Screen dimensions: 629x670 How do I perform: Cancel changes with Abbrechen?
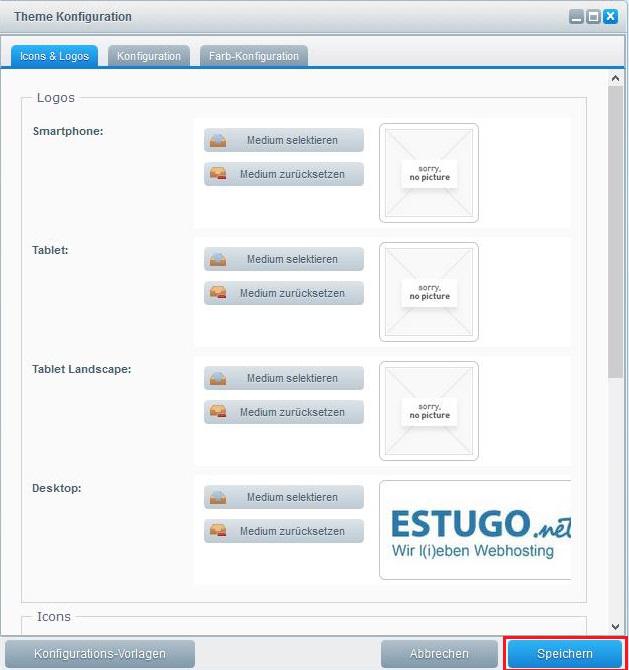[x=439, y=654]
